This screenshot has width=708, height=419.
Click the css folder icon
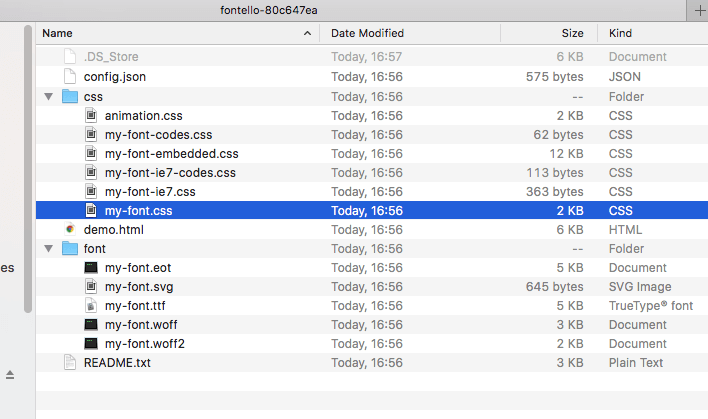70,96
